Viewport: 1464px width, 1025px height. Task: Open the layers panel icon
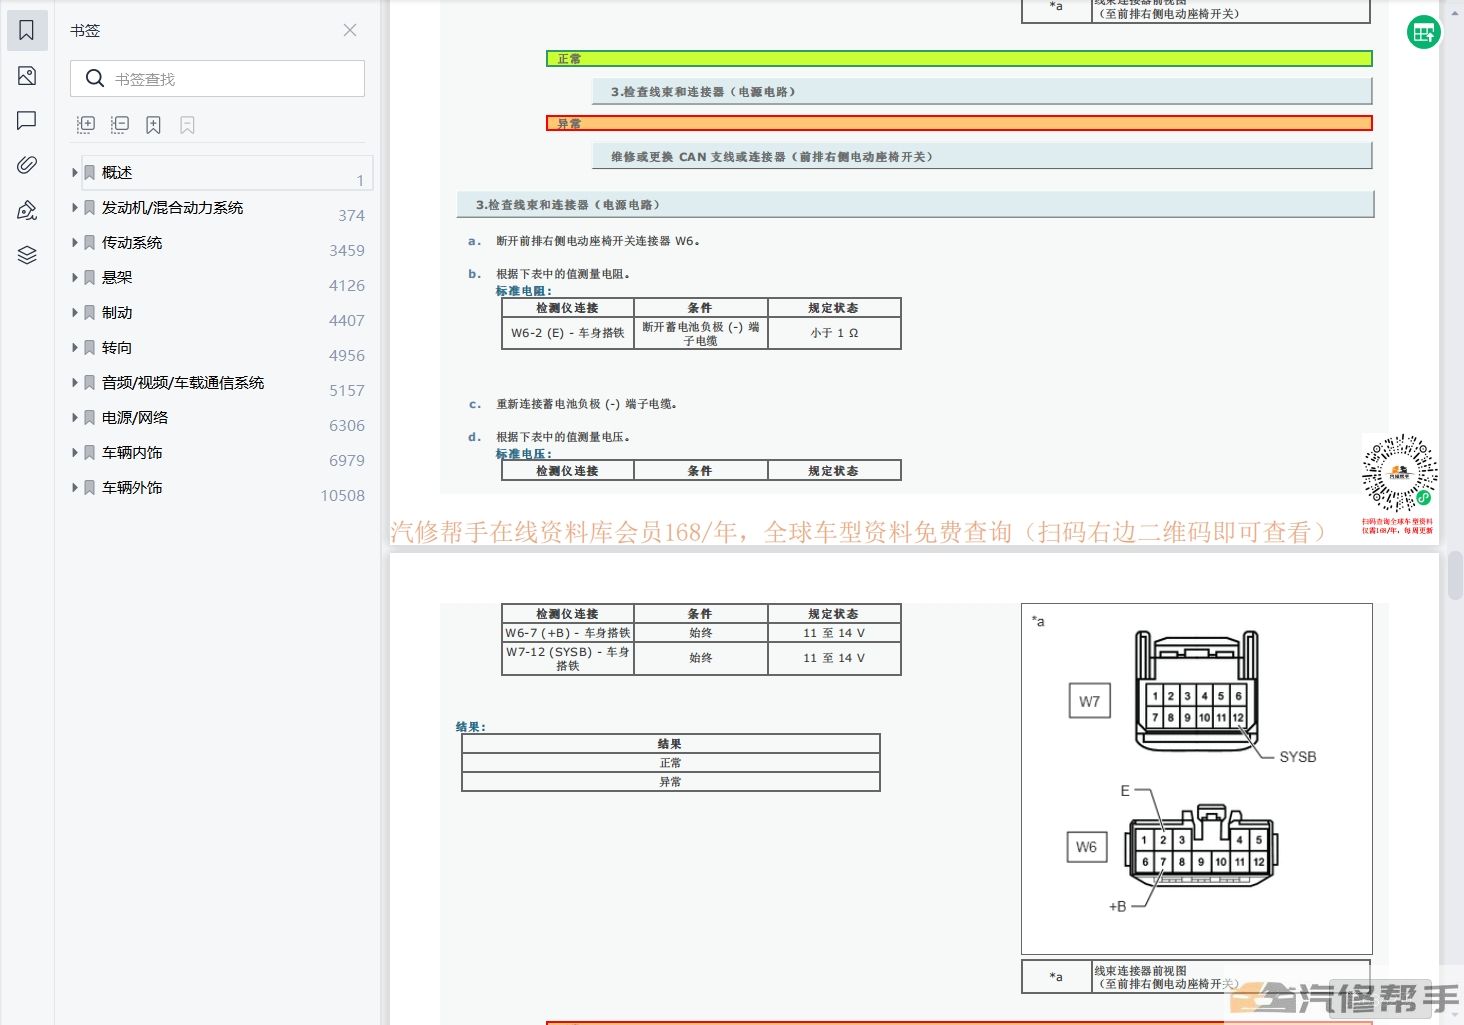click(x=27, y=255)
